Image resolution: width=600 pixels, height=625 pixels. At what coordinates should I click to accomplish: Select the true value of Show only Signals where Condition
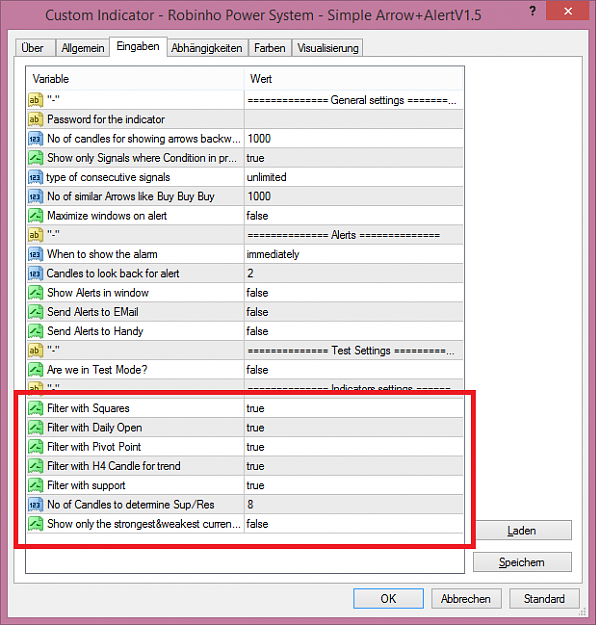pyautogui.click(x=354, y=158)
